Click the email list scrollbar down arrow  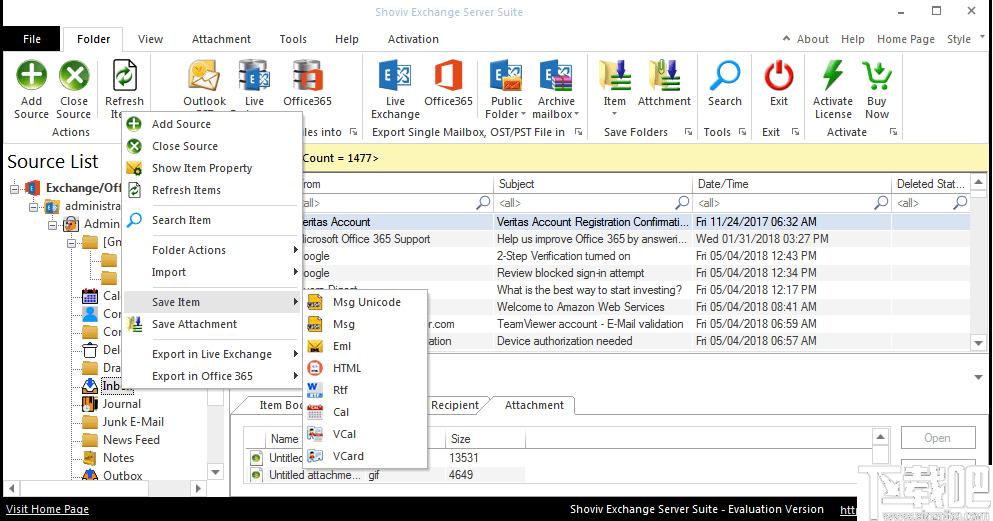(978, 343)
